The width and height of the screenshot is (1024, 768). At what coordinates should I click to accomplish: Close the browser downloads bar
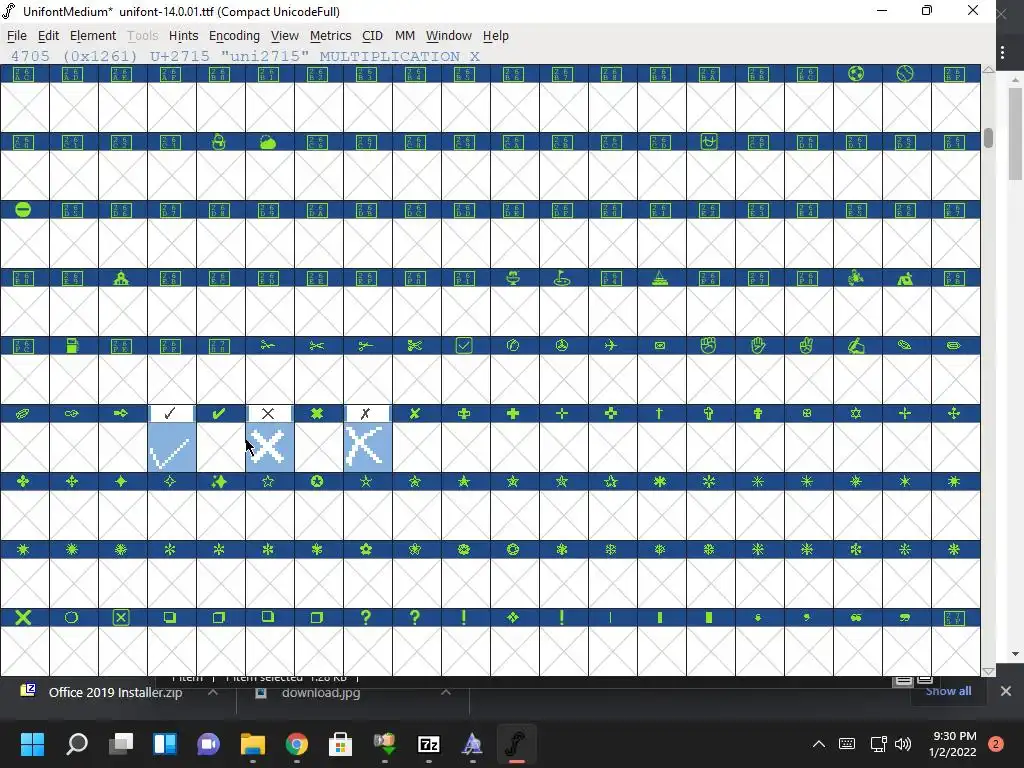pos(1006,691)
